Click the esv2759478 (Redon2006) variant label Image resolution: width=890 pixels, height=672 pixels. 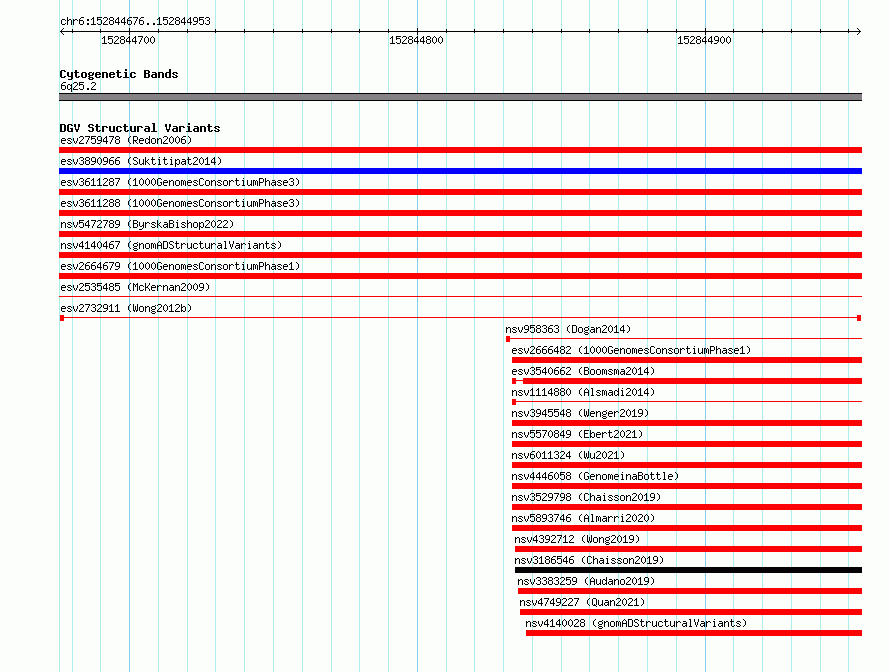126,140
